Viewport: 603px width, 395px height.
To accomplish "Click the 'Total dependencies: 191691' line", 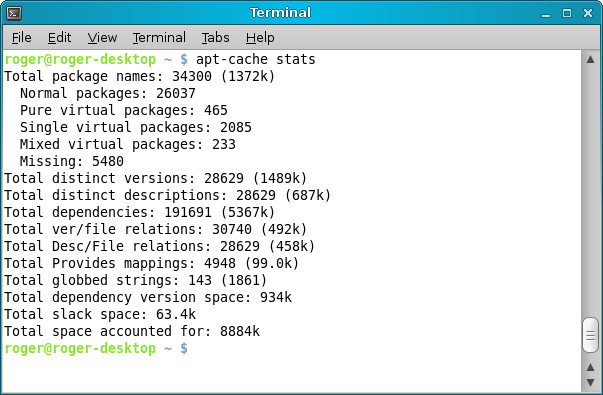I will pyautogui.click(x=140, y=212).
